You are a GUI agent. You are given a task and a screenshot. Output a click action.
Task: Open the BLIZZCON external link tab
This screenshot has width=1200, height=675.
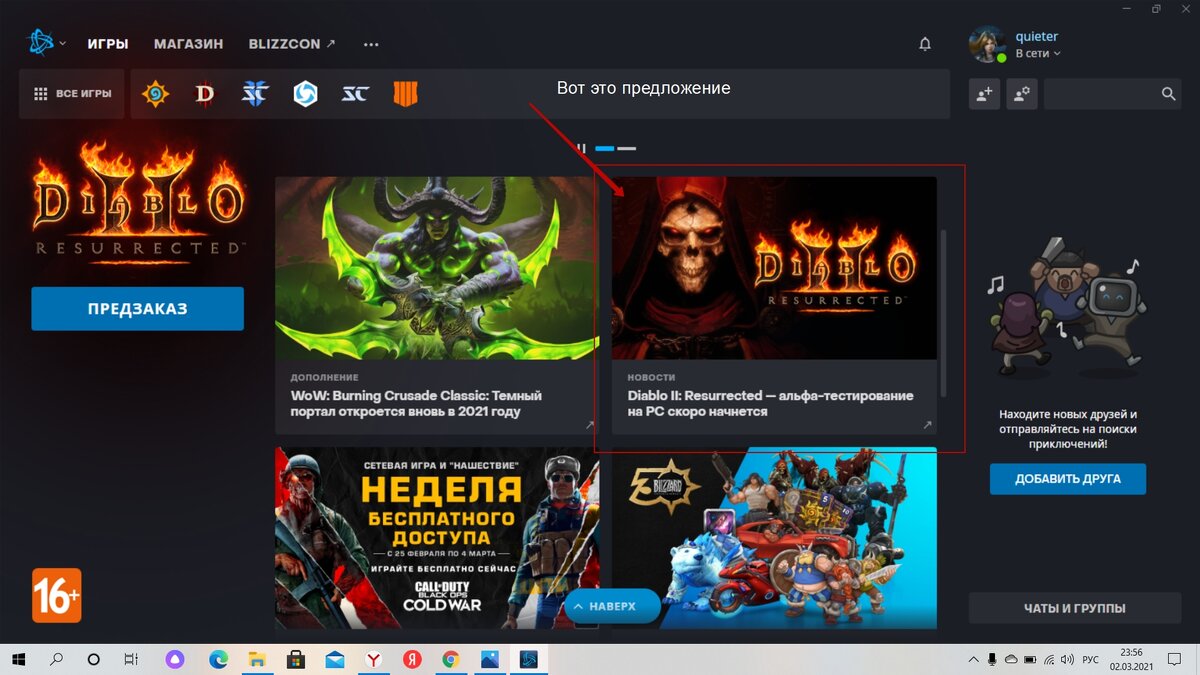292,44
